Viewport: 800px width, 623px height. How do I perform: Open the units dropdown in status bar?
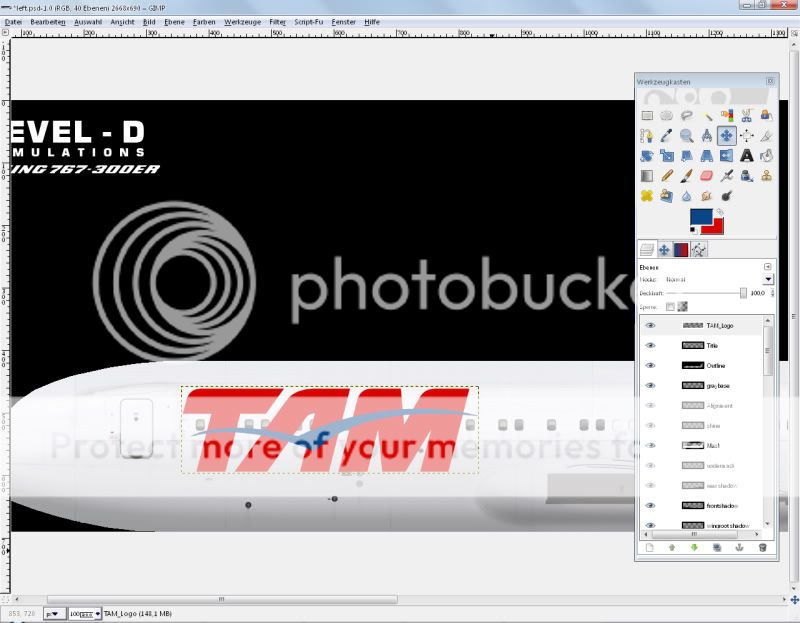(x=53, y=613)
